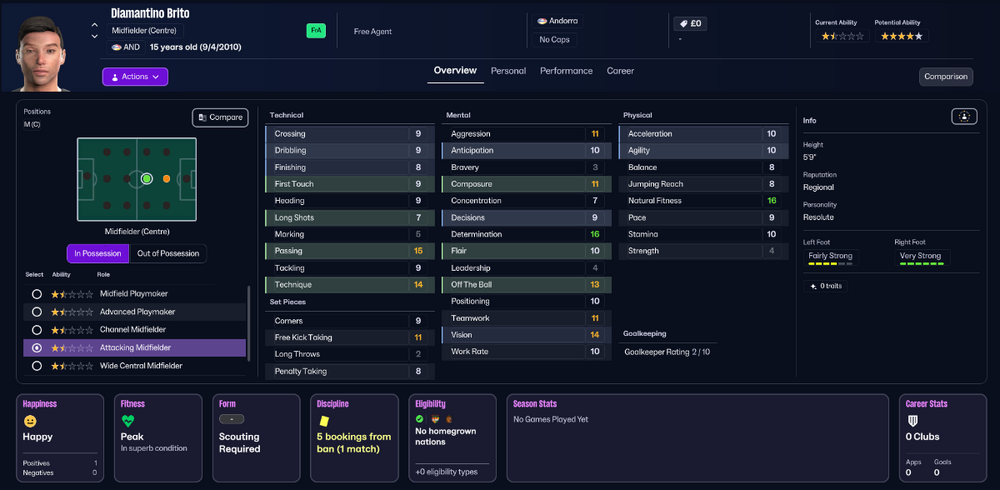1000x490 pixels.
Task: Click the green eligibility checkmark icon
Action: click(419, 419)
